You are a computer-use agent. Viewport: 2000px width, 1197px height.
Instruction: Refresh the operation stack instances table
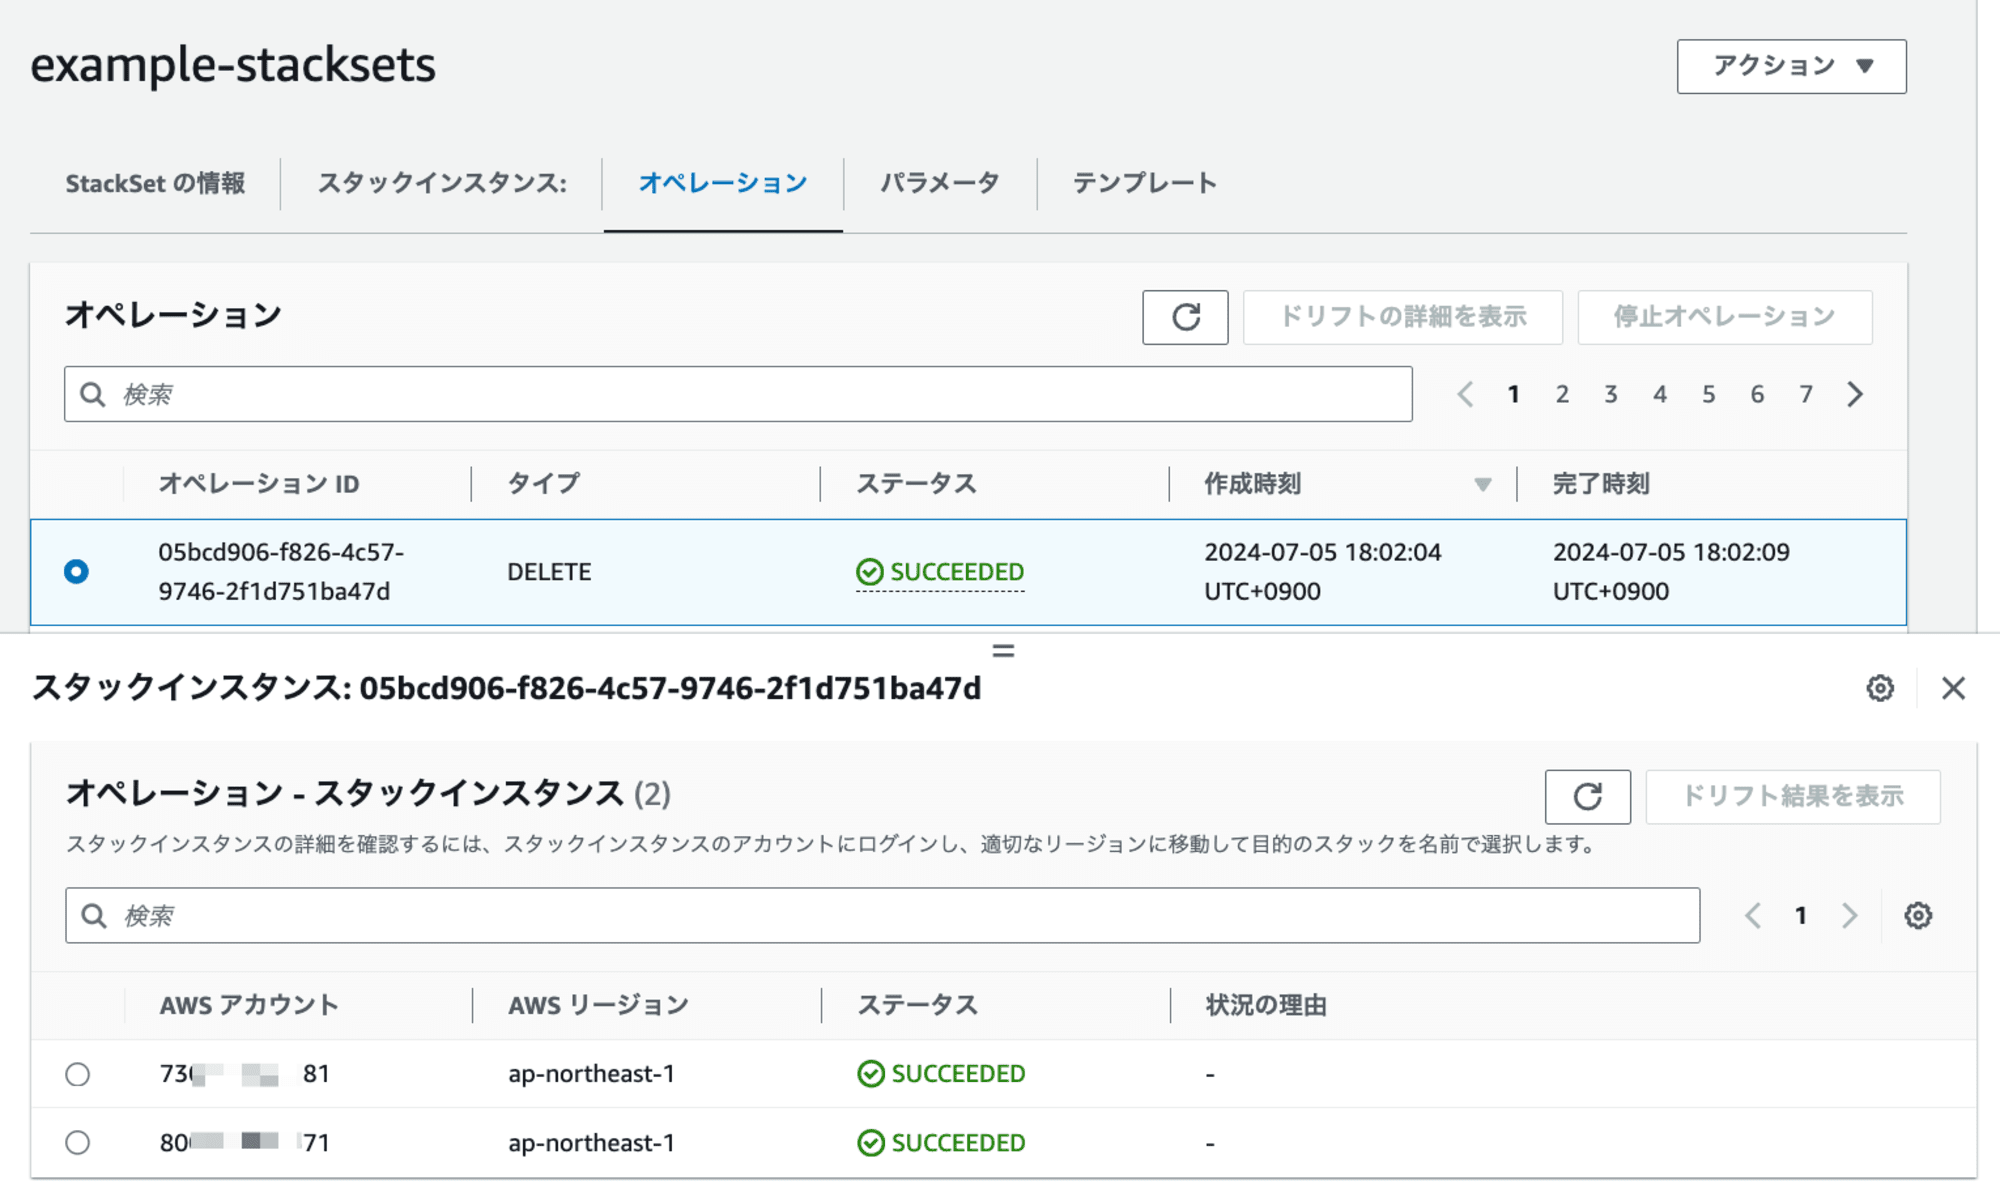[1587, 796]
